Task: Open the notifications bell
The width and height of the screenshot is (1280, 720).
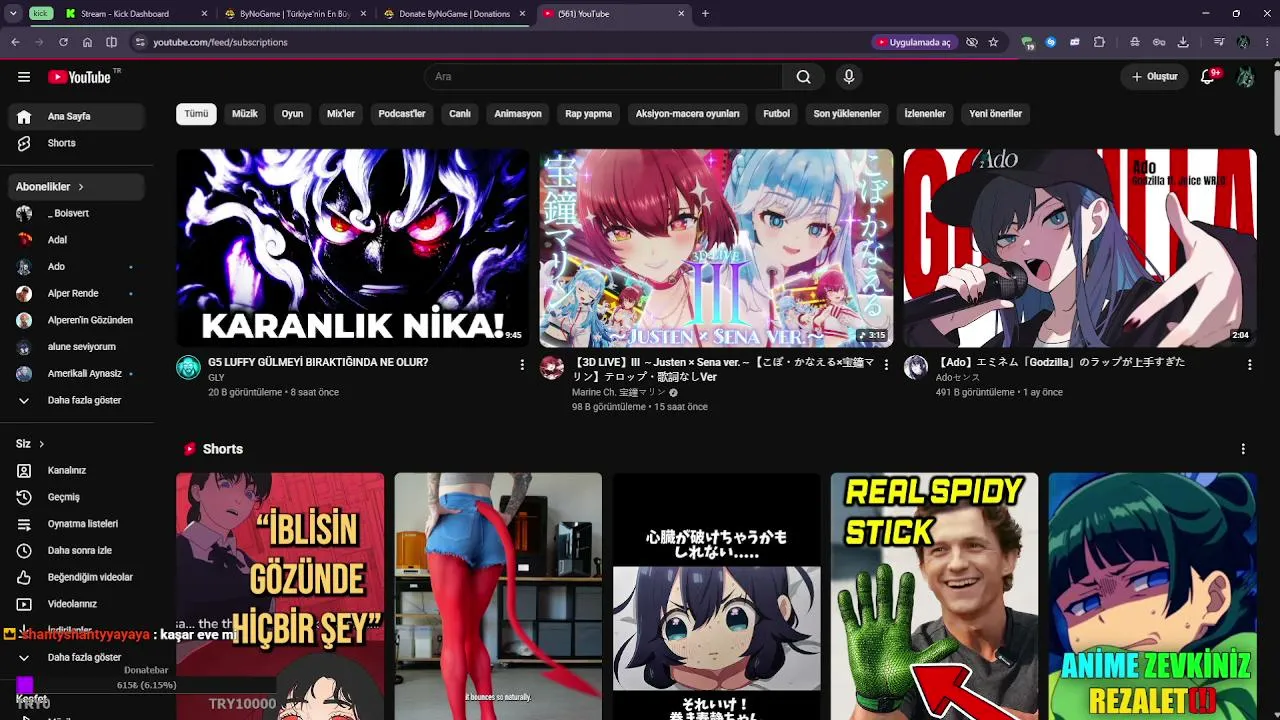Action: pos(1208,77)
